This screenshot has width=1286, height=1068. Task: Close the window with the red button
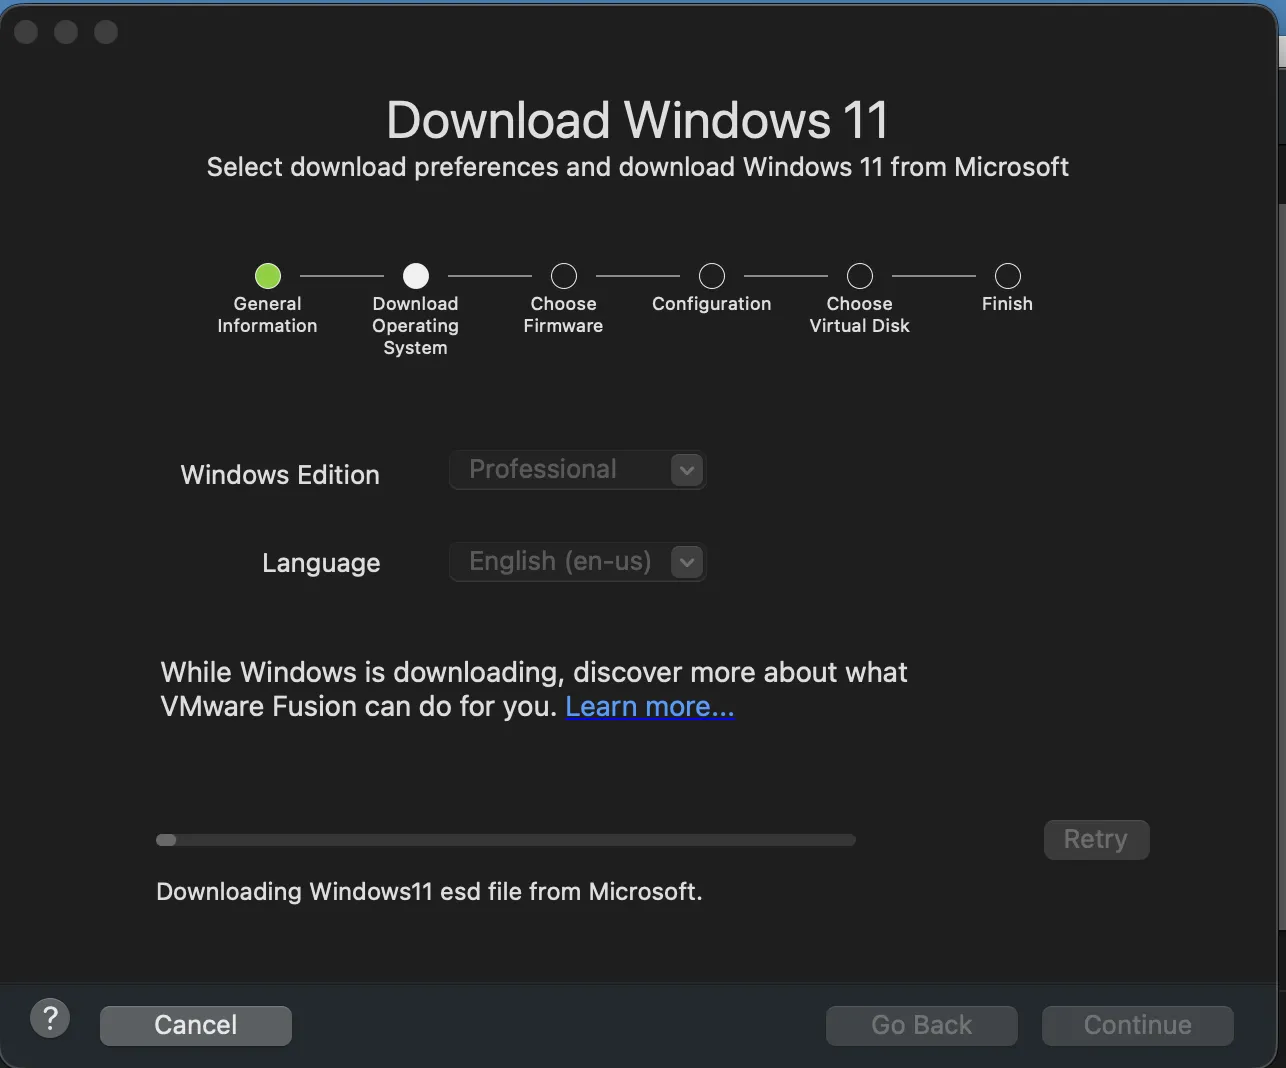[27, 32]
